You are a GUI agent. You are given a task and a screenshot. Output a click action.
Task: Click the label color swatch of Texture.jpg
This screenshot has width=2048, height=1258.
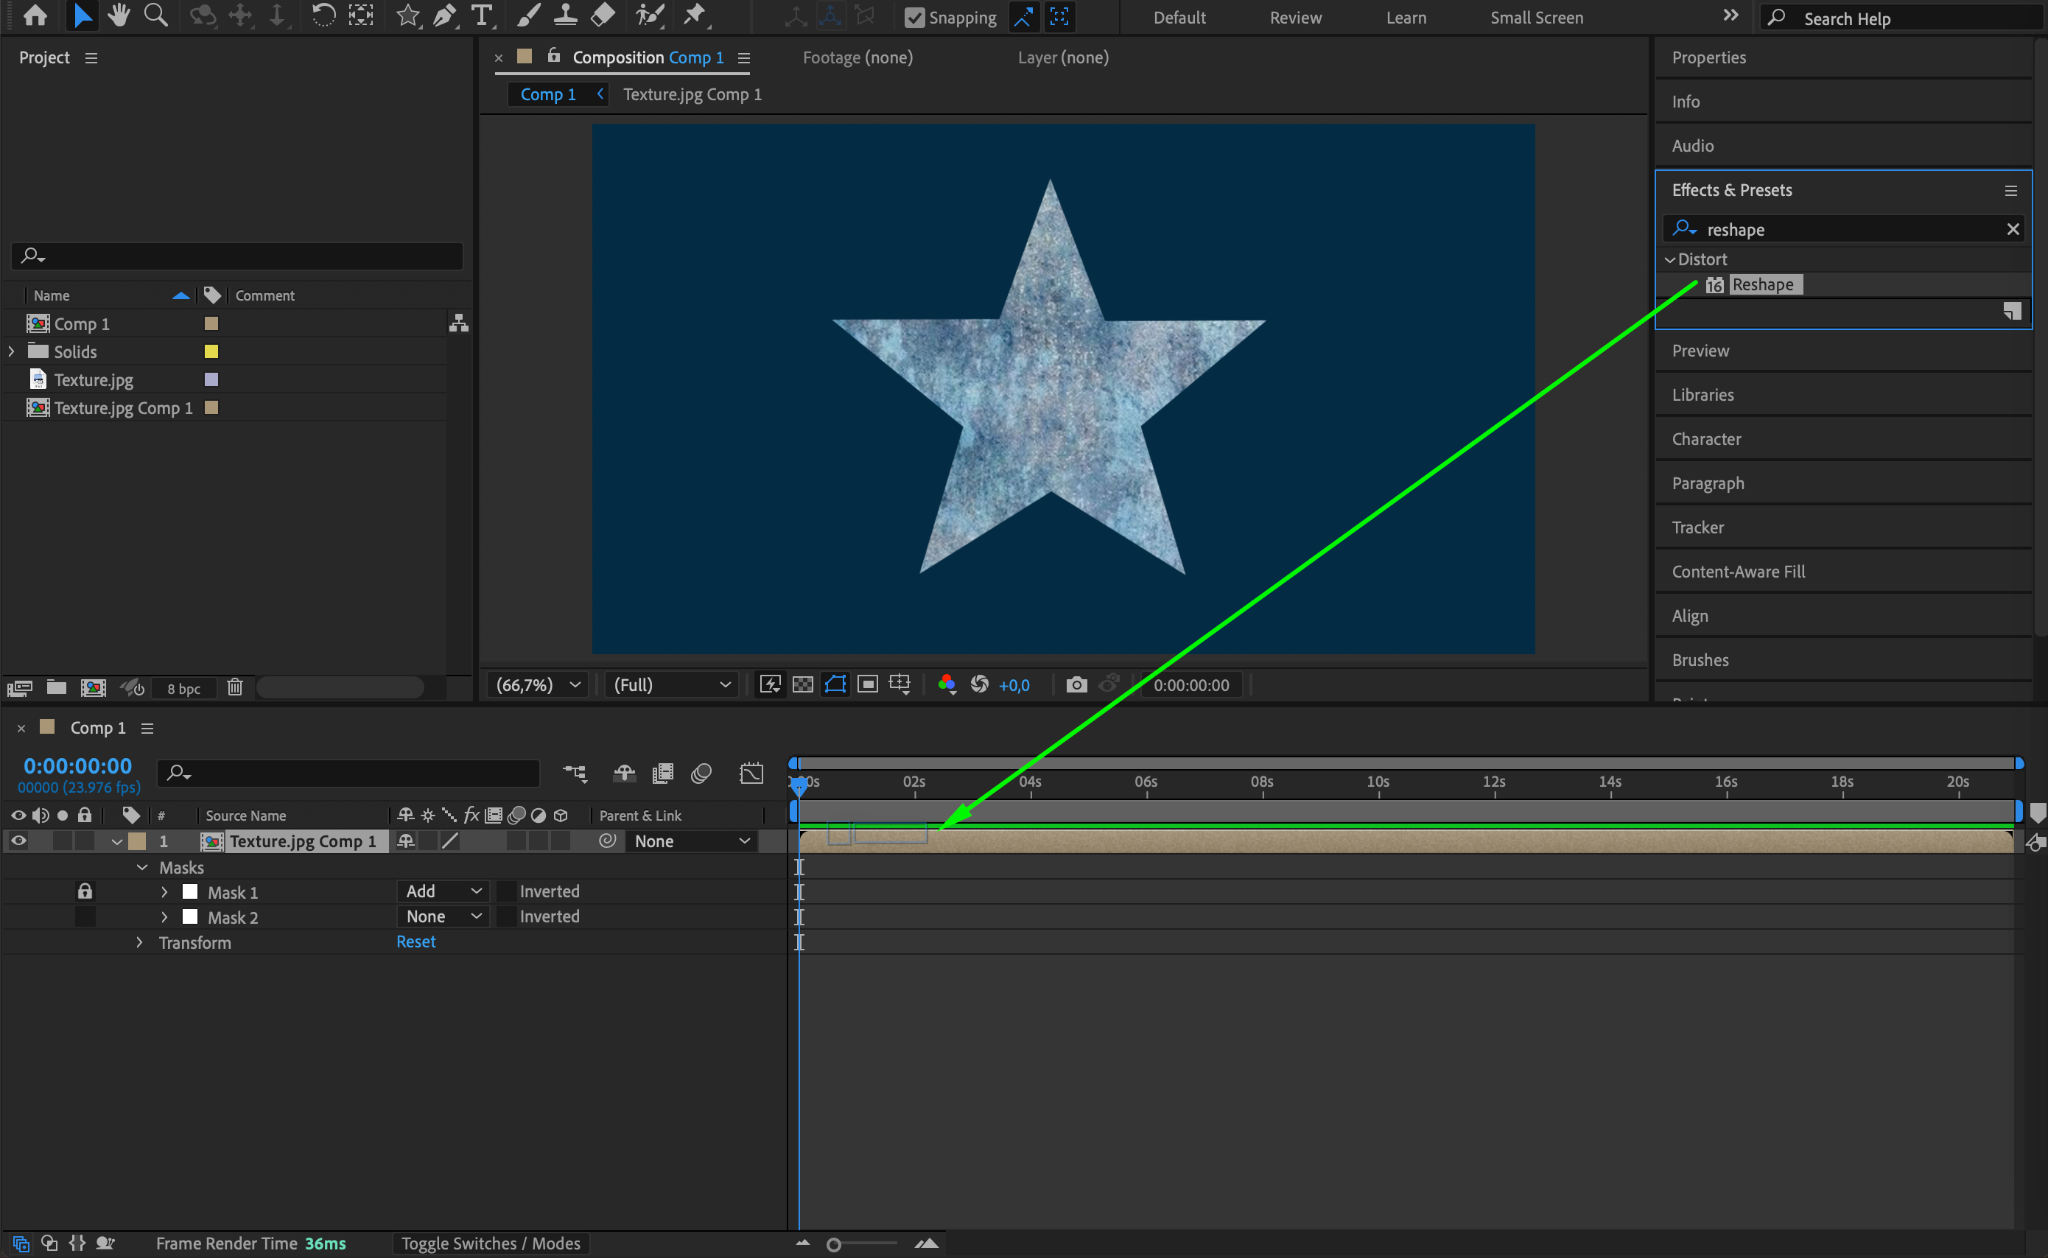pos(211,380)
